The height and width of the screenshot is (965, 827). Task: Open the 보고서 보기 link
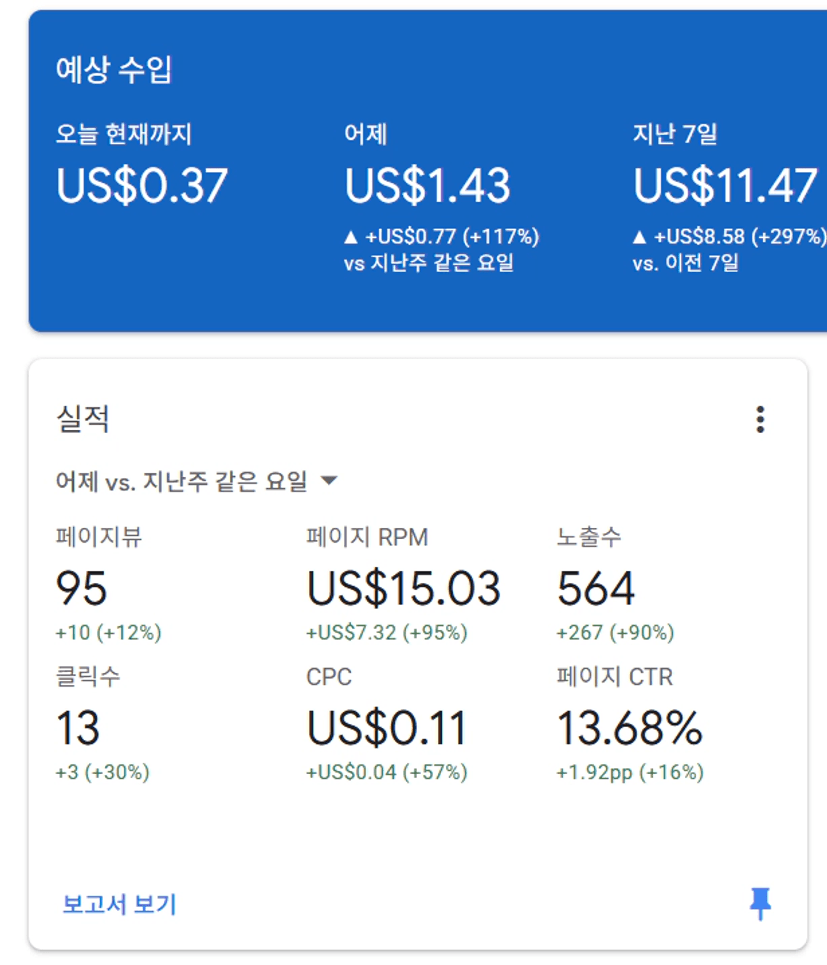pos(119,903)
